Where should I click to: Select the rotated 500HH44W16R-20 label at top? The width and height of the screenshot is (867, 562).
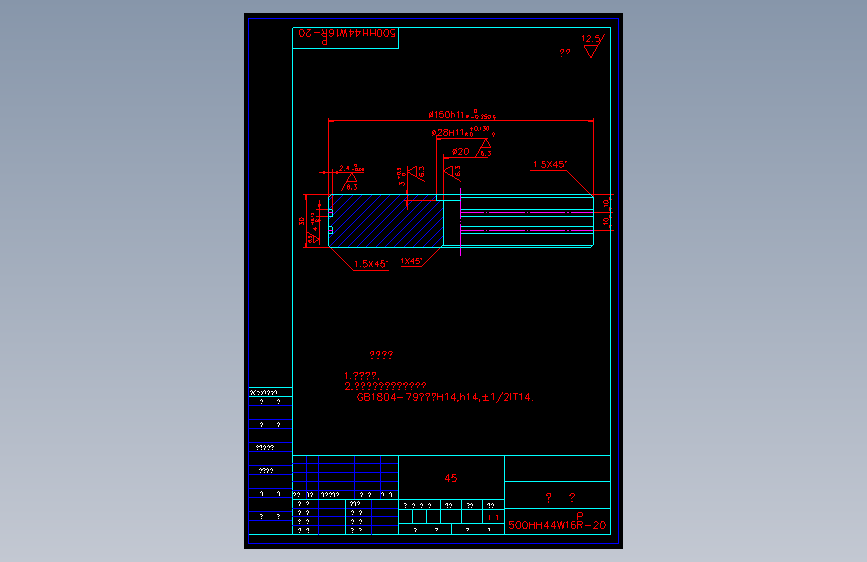[347, 33]
